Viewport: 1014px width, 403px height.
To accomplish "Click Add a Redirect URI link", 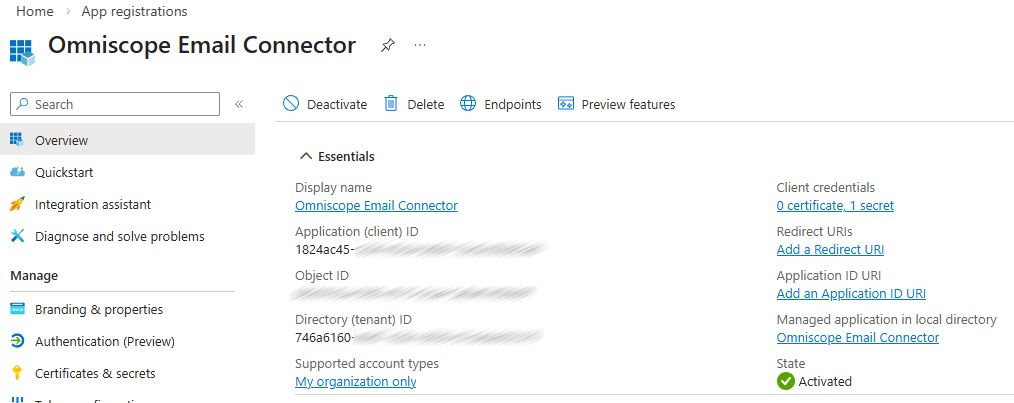I will [x=830, y=250].
